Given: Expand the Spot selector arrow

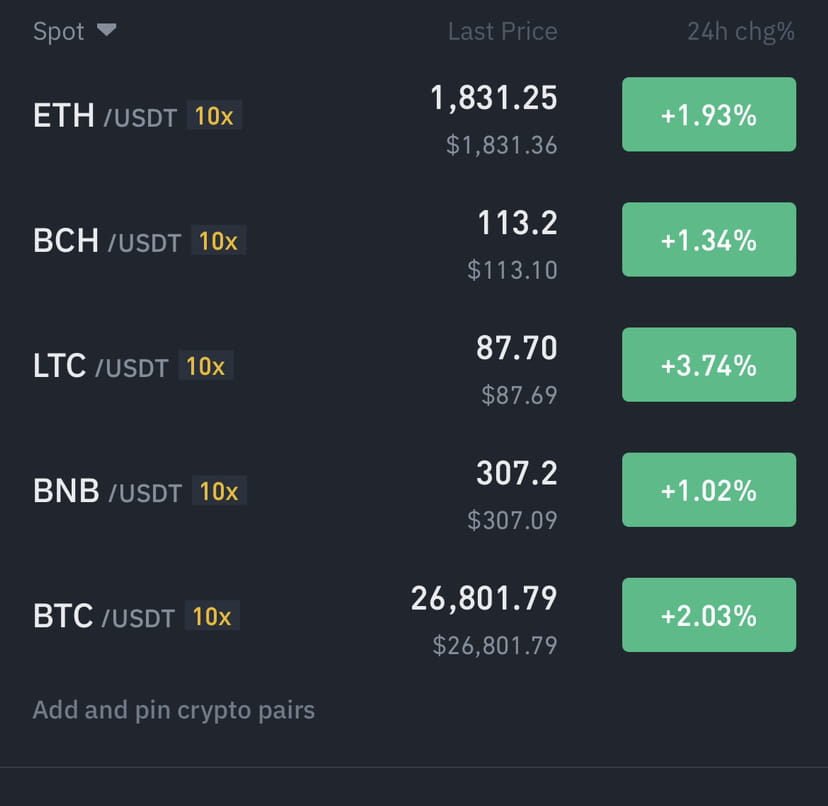Looking at the screenshot, I should pyautogui.click(x=108, y=30).
